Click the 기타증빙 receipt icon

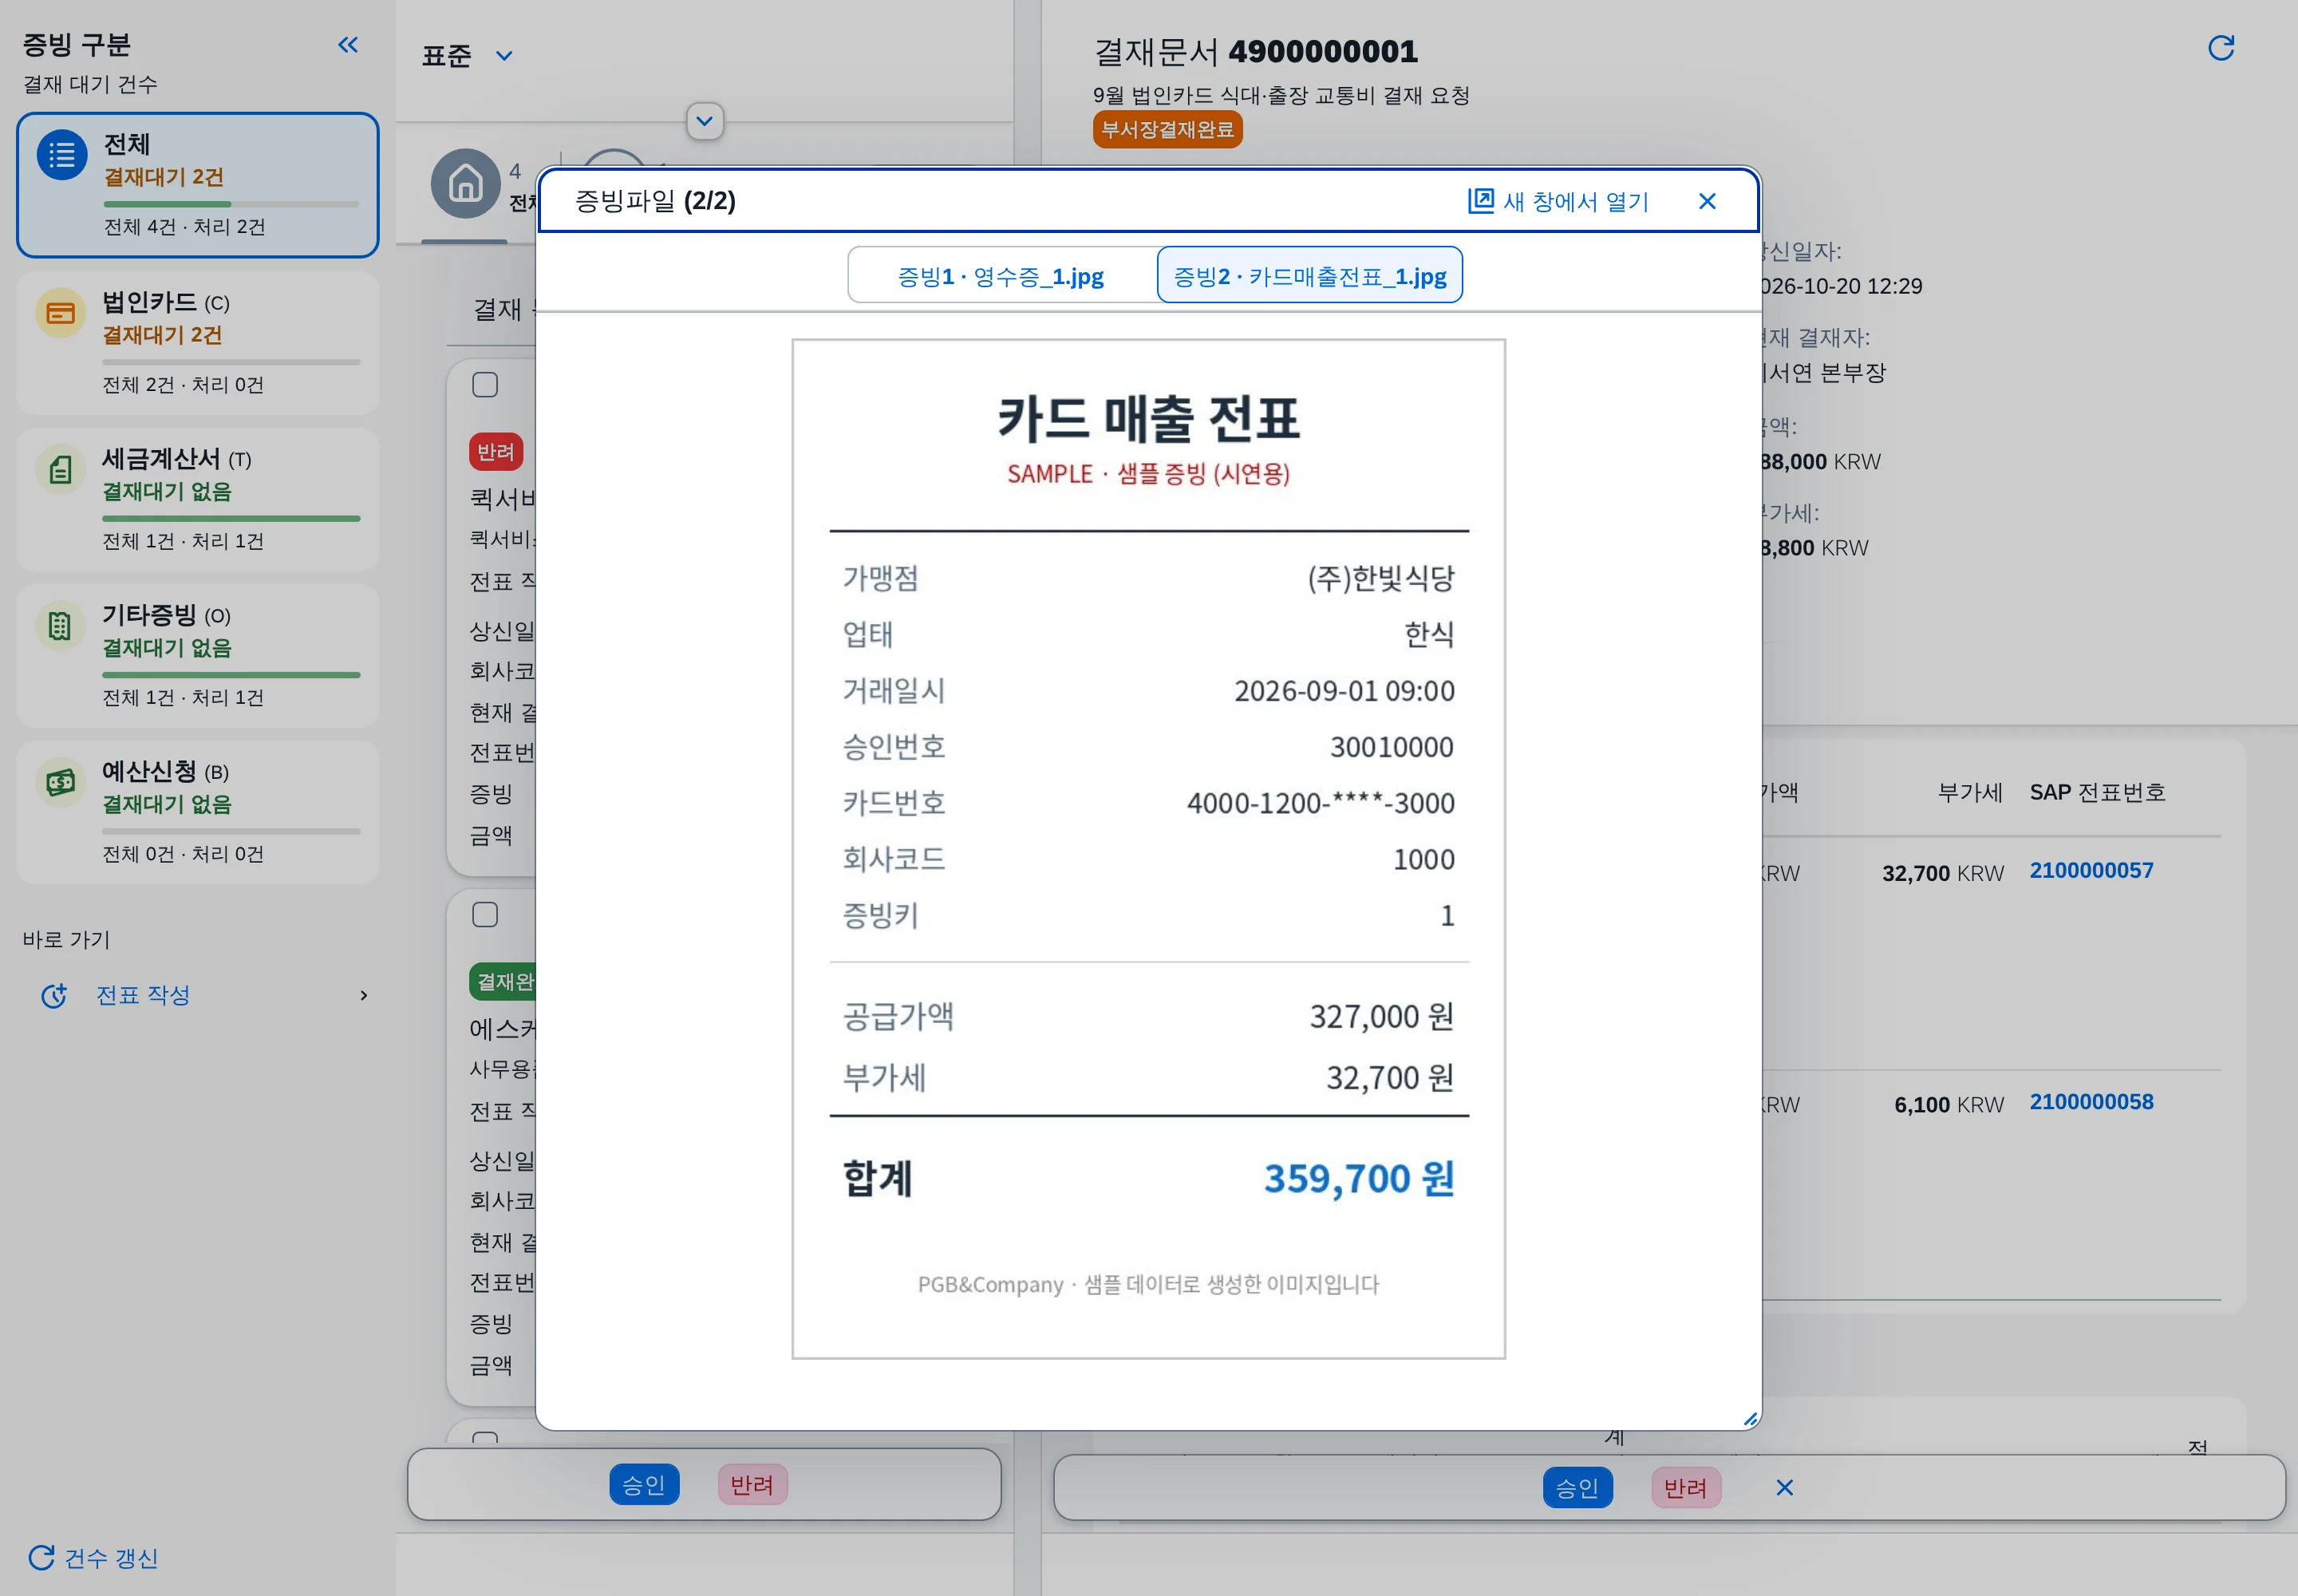pyautogui.click(x=60, y=626)
